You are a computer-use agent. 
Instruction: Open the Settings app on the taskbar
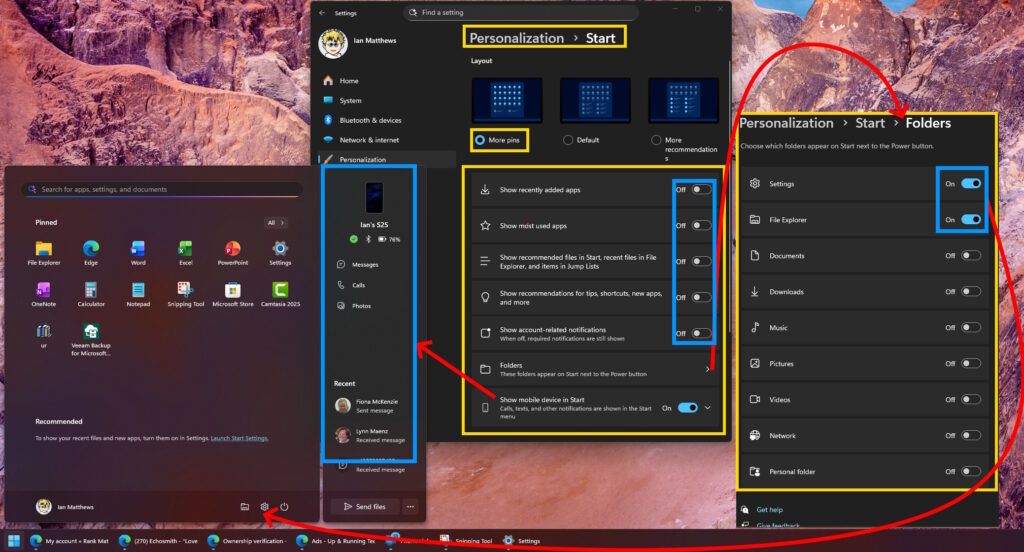(x=521, y=541)
